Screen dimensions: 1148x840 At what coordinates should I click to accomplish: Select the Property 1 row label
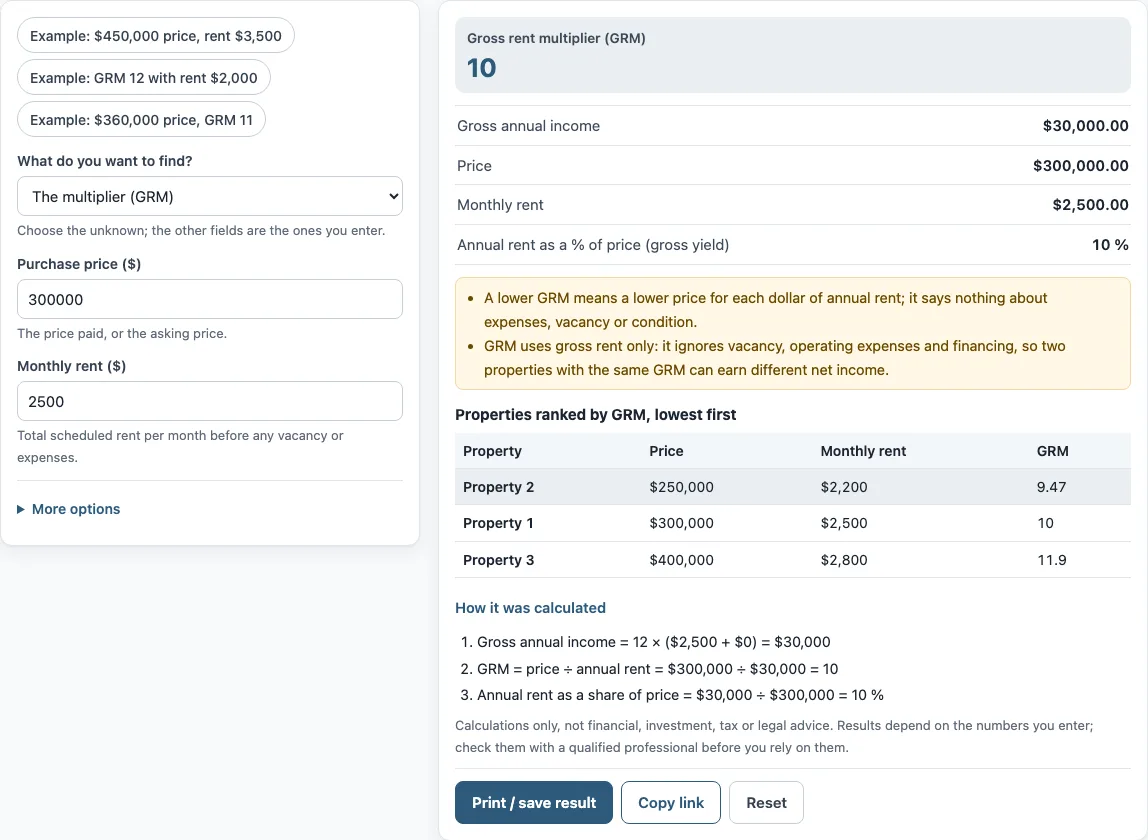click(498, 523)
